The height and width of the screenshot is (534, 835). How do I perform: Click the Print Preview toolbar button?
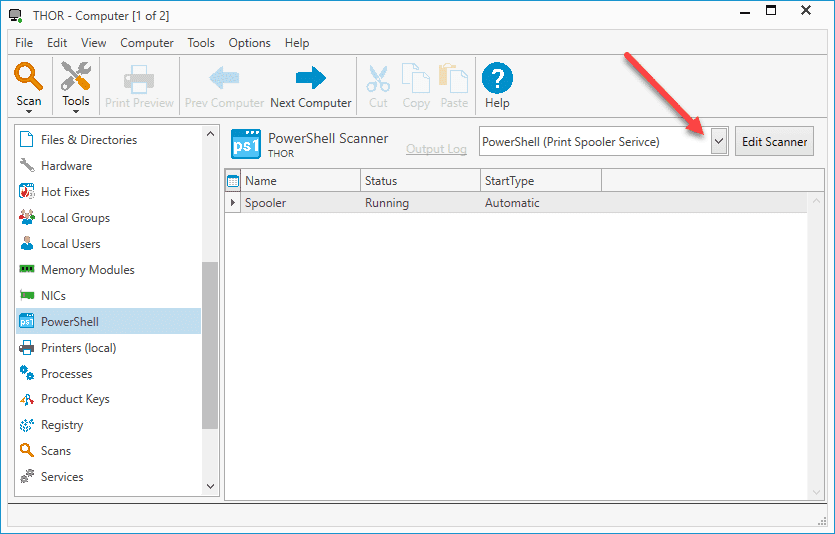point(140,86)
